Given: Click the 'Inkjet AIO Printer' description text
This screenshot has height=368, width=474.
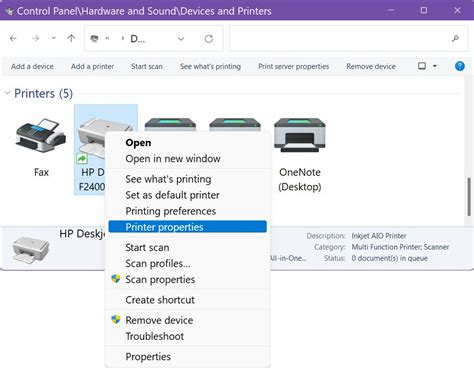Looking at the screenshot, I should click(379, 236).
